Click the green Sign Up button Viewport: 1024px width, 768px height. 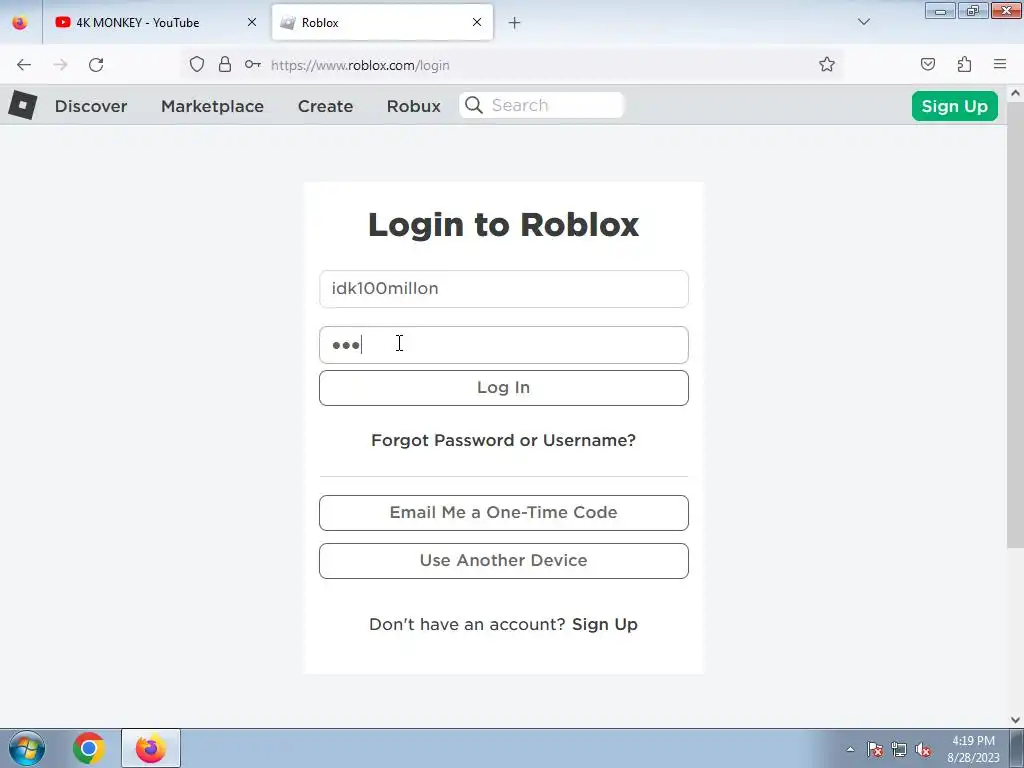(954, 106)
